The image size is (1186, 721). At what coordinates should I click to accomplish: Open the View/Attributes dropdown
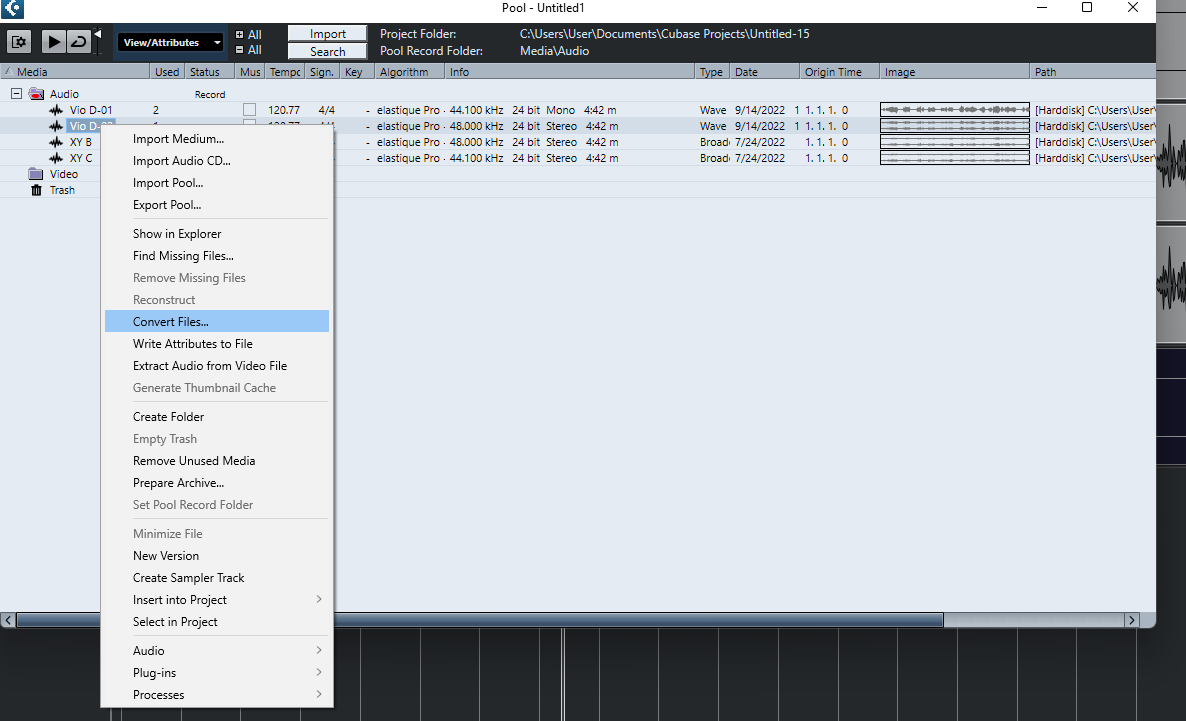click(x=170, y=42)
